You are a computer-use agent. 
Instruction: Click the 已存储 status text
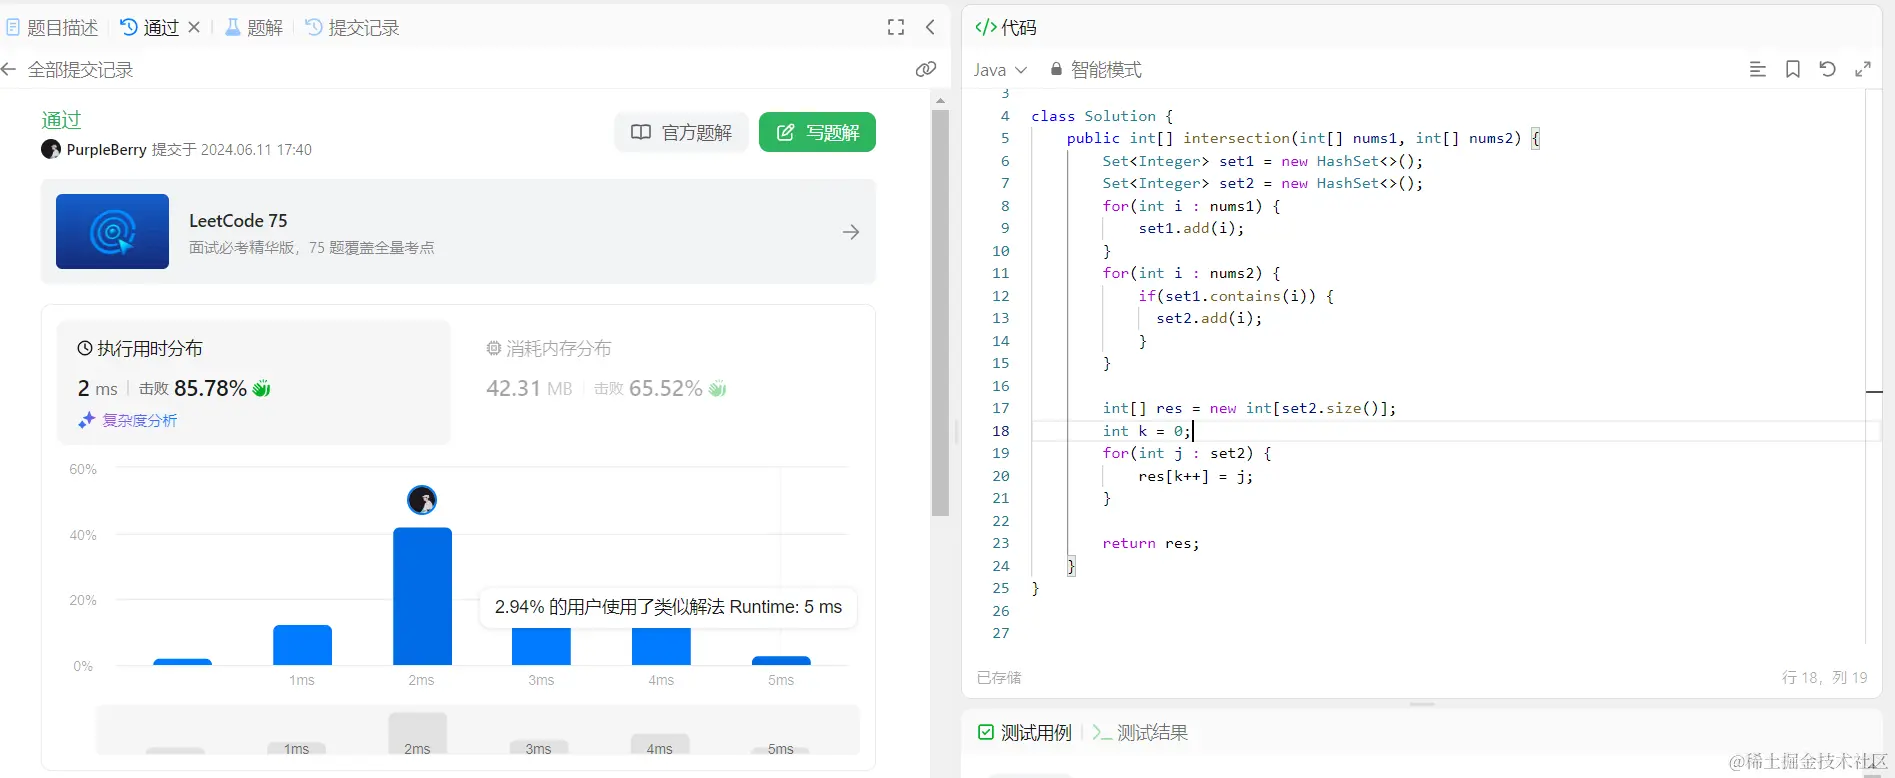pos(999,677)
